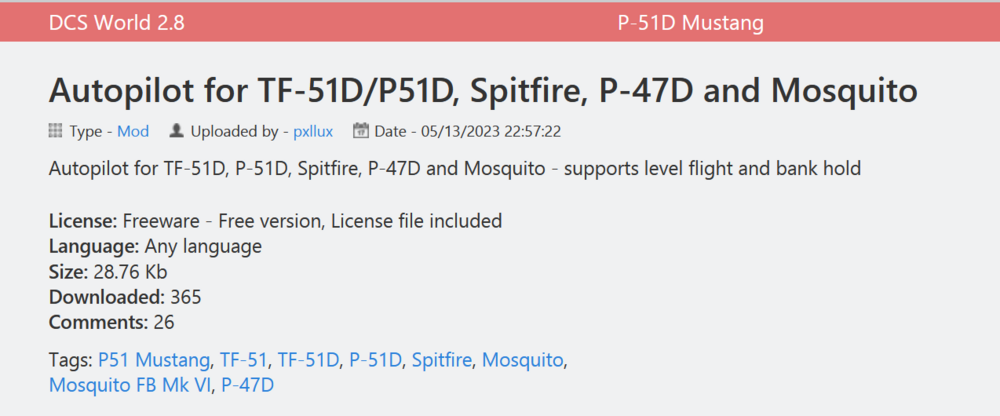This screenshot has width=1000, height=416.
Task: Open the Mosquito FB Mk VI tag
Action: (x=130, y=385)
